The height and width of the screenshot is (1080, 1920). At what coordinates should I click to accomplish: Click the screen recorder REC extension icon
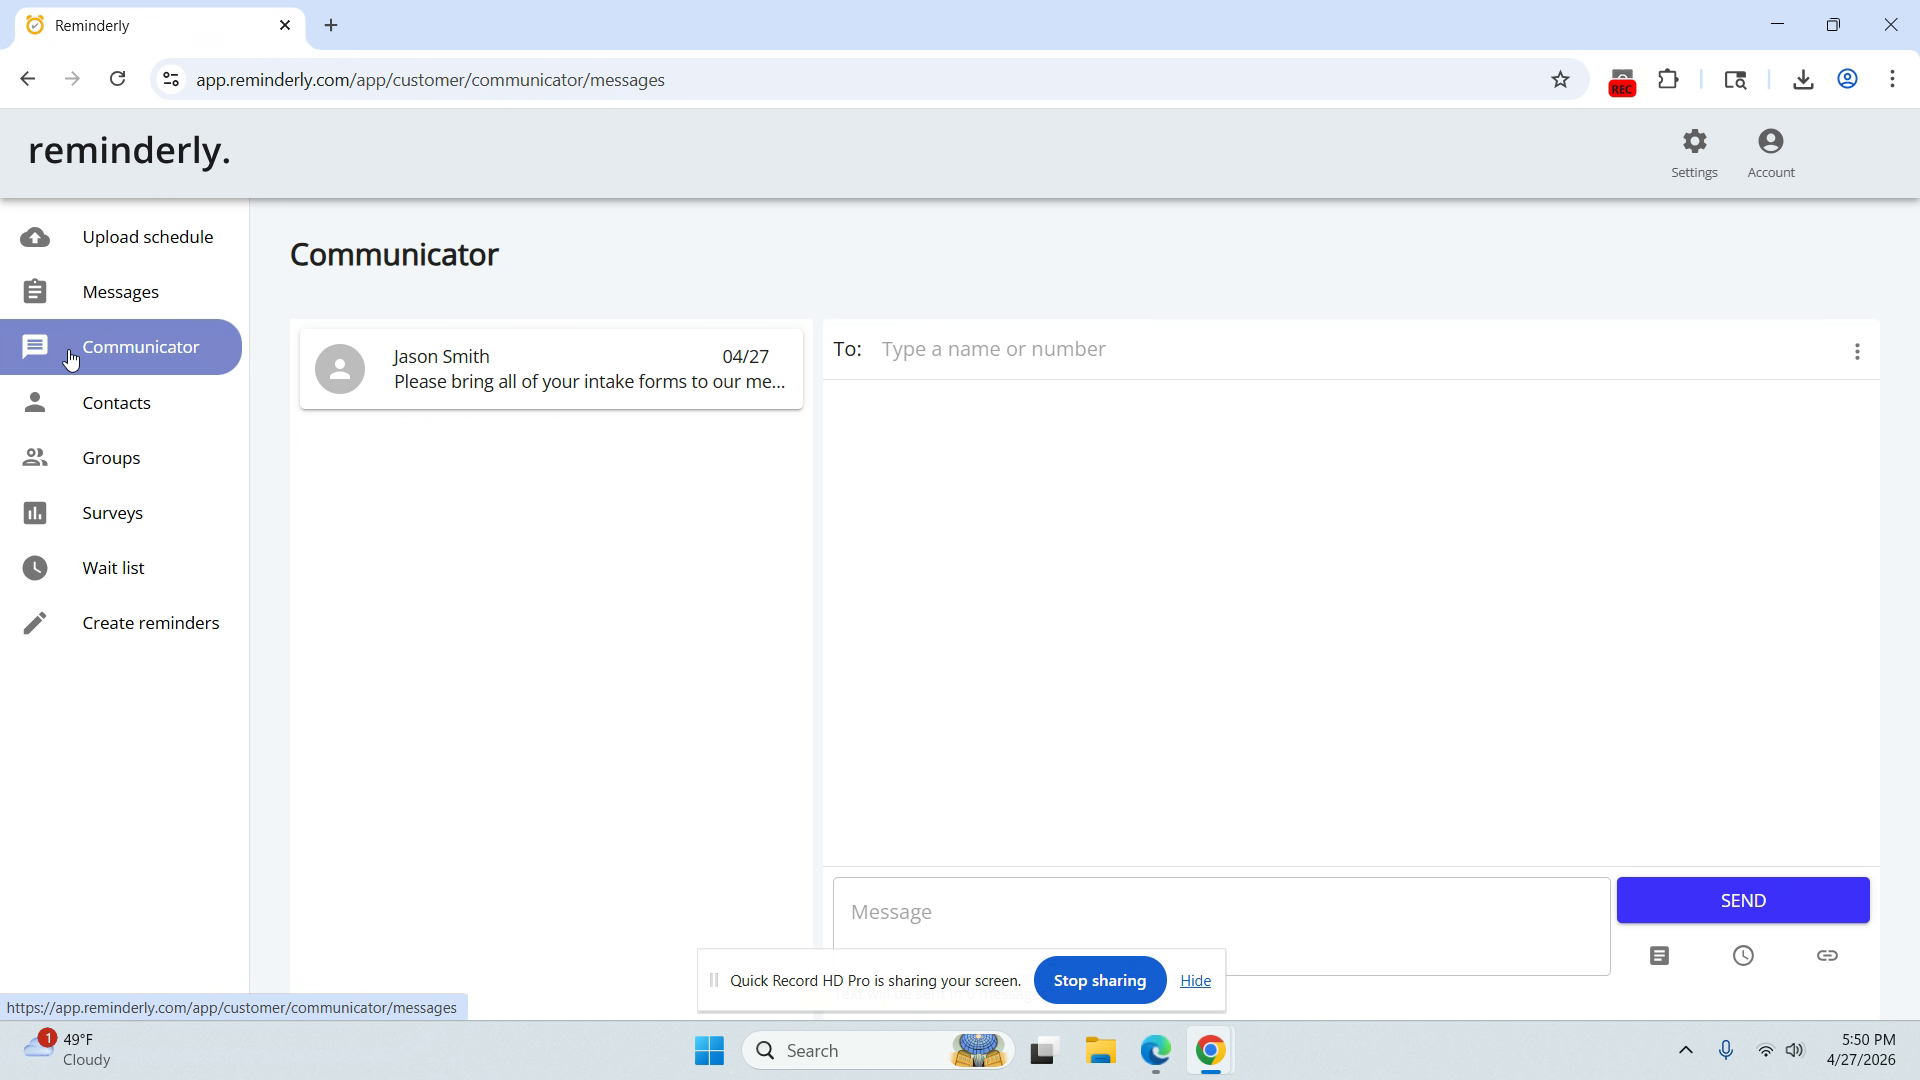(x=1622, y=81)
